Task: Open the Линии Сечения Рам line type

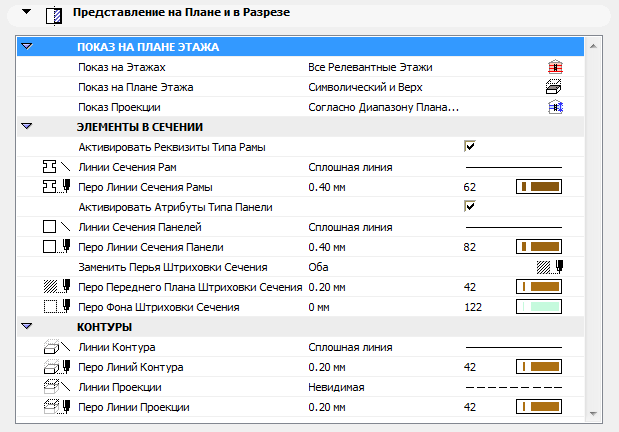Action: 350,167
